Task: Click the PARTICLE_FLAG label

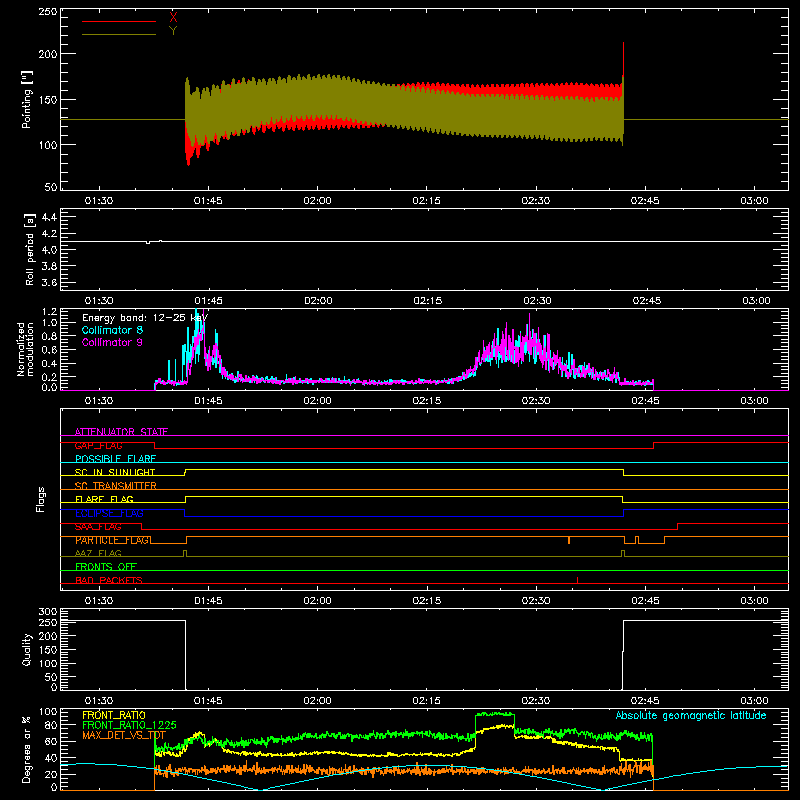Action: coord(112,540)
